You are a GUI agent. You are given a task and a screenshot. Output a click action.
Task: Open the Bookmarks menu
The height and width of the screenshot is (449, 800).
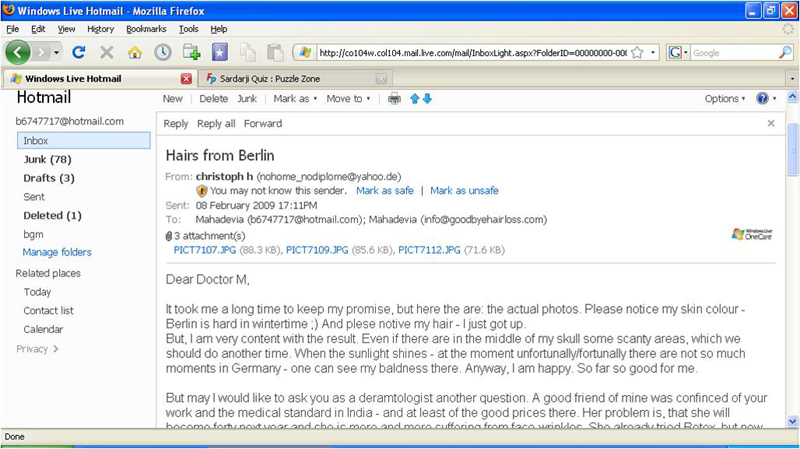point(146,29)
